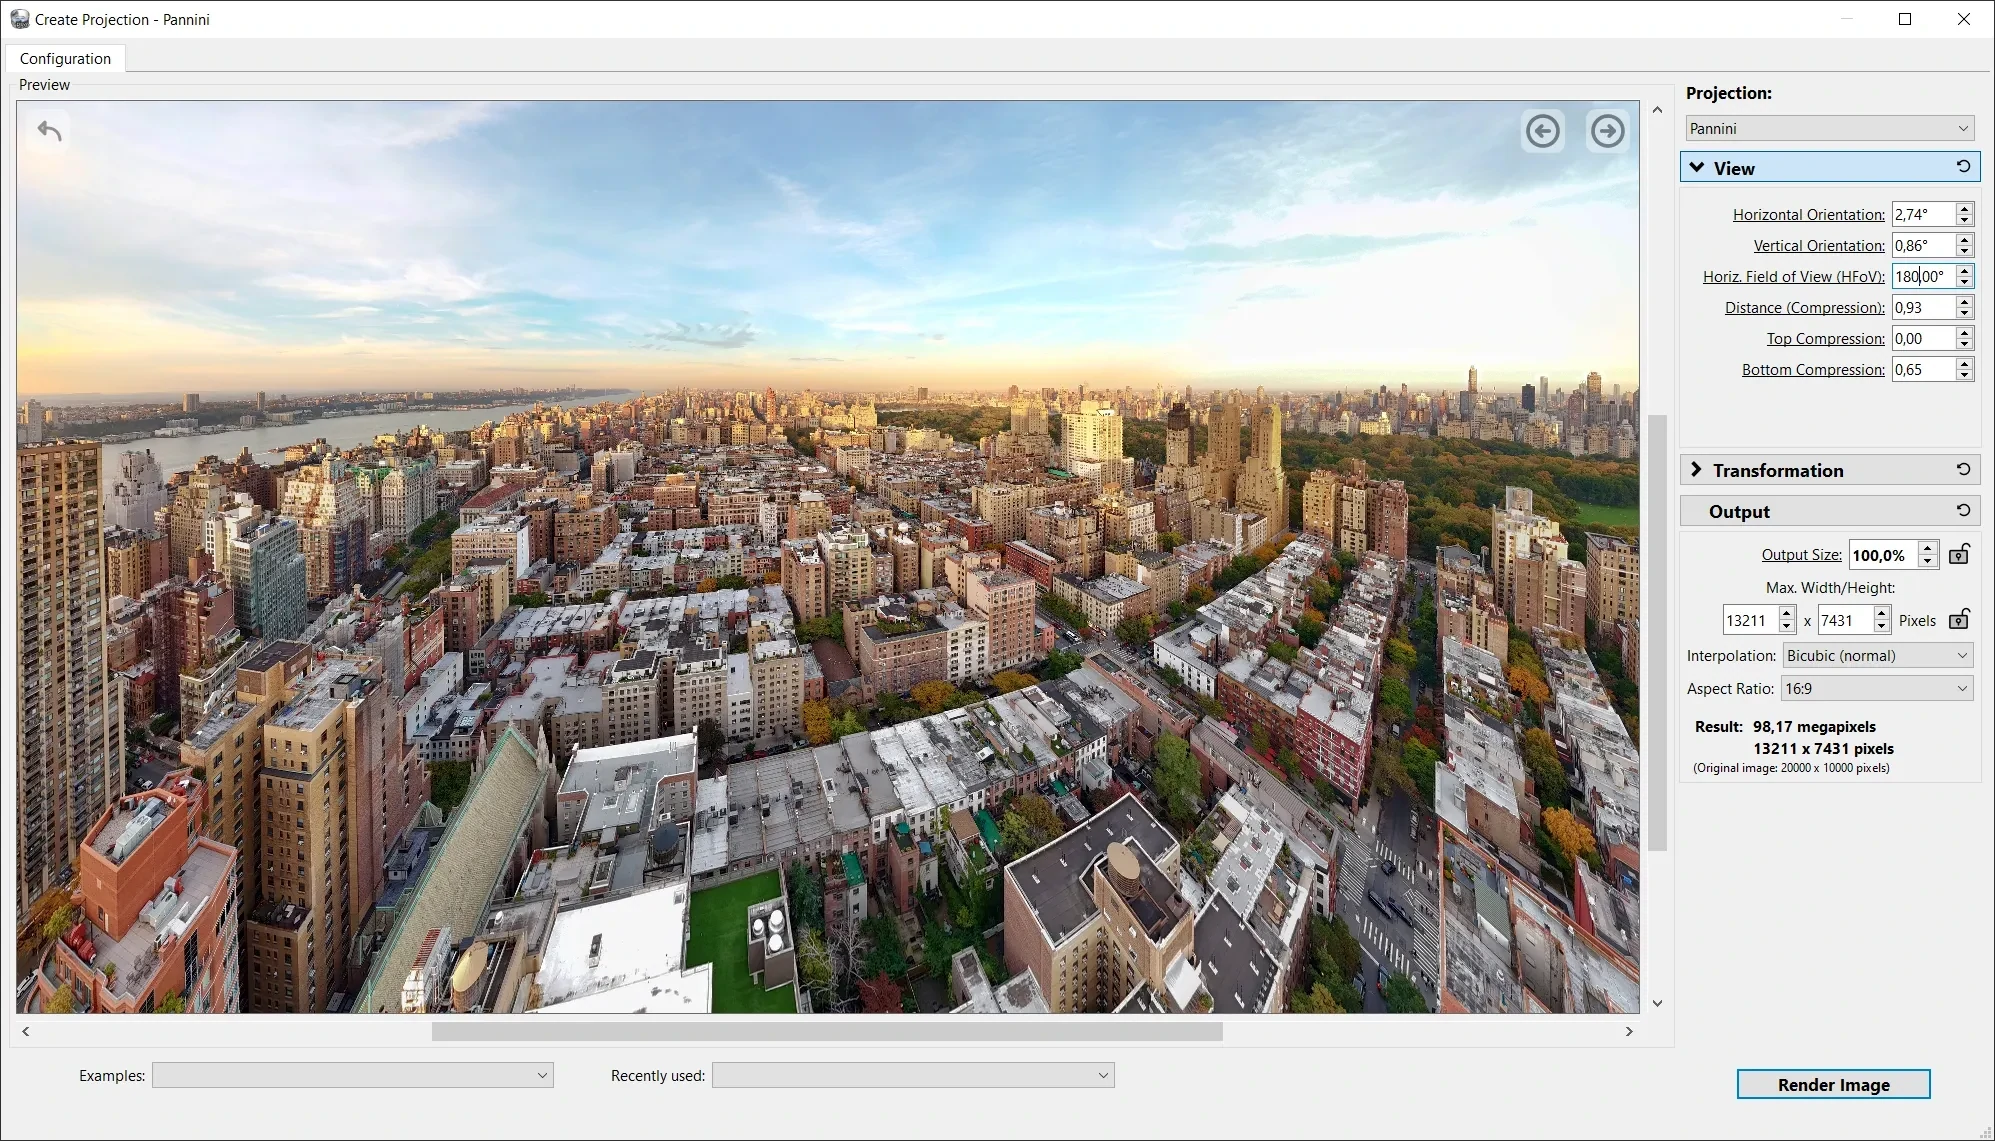
Task: Click the Horizontal Orientation value field
Action: pyautogui.click(x=1923, y=214)
